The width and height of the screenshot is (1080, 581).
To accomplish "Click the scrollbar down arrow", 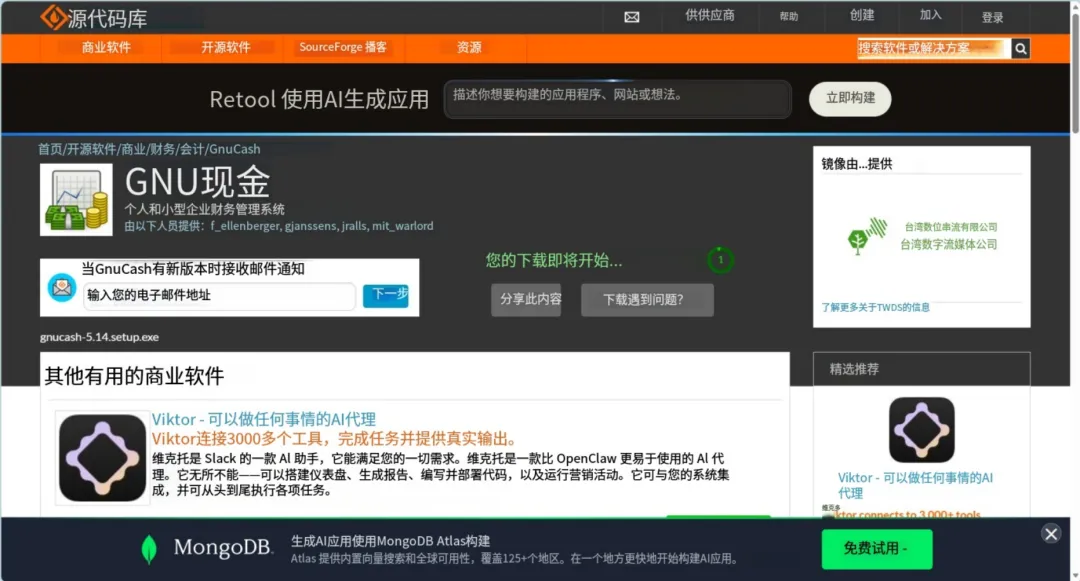I will click(x=1074, y=575).
